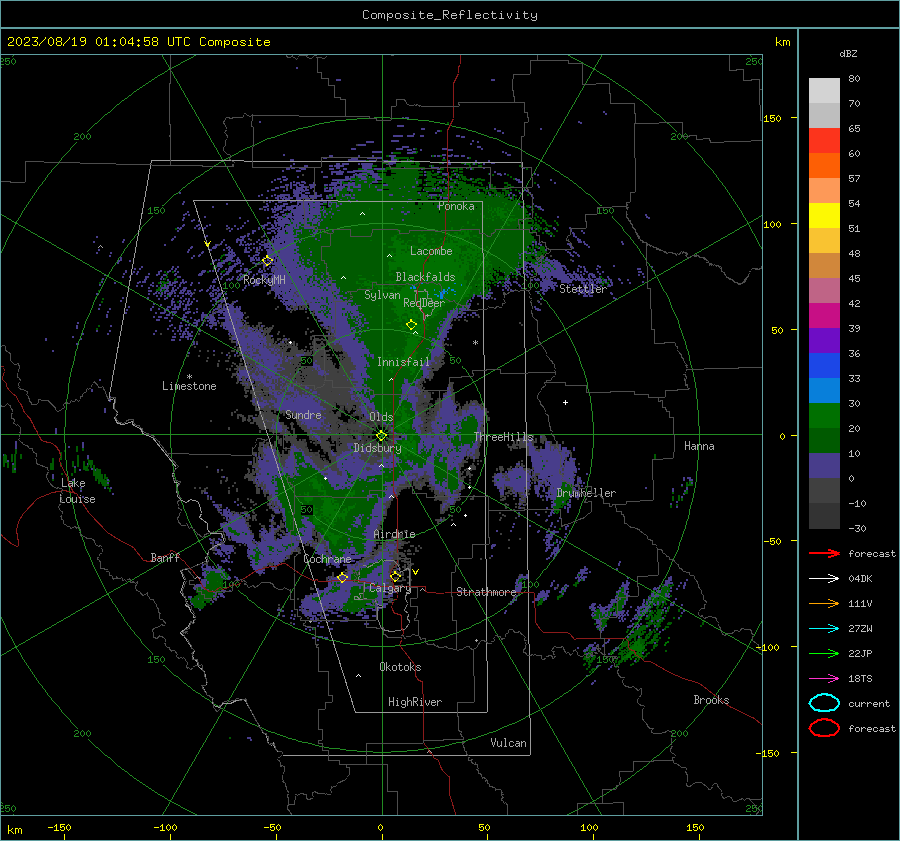
Task: Click the Calgary city label
Action: point(390,588)
